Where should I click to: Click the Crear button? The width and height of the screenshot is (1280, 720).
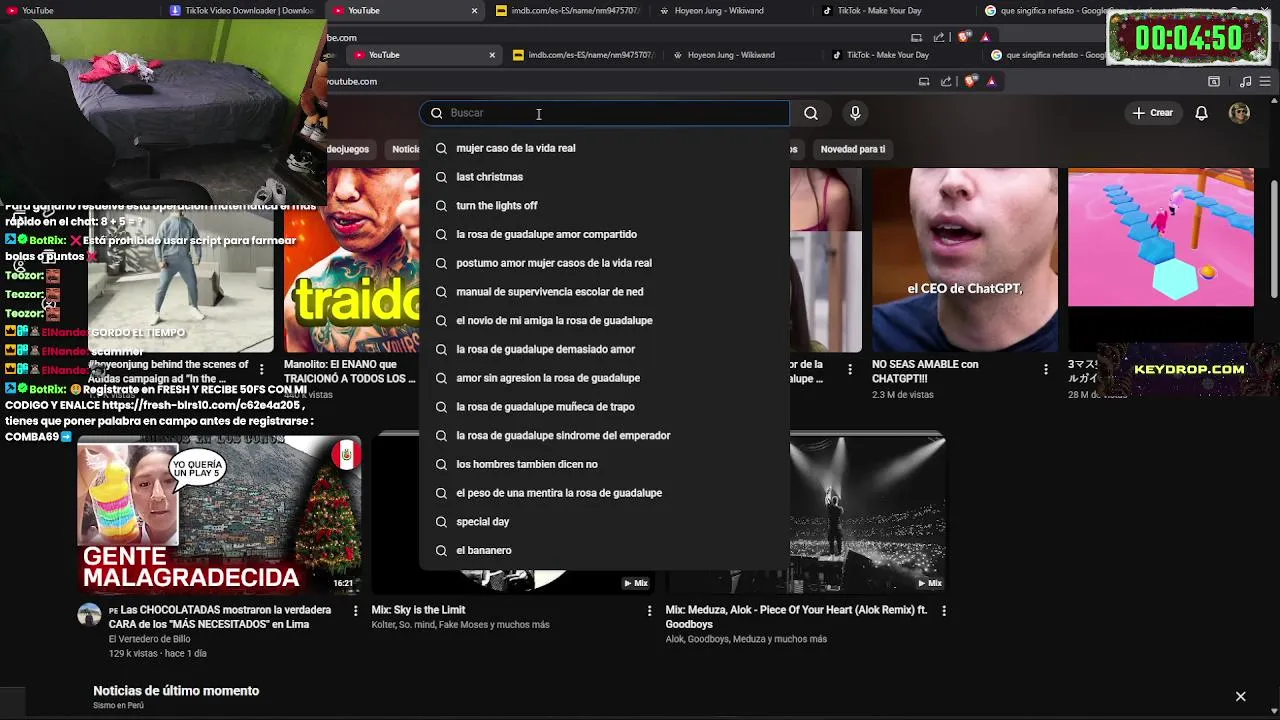(x=1152, y=113)
